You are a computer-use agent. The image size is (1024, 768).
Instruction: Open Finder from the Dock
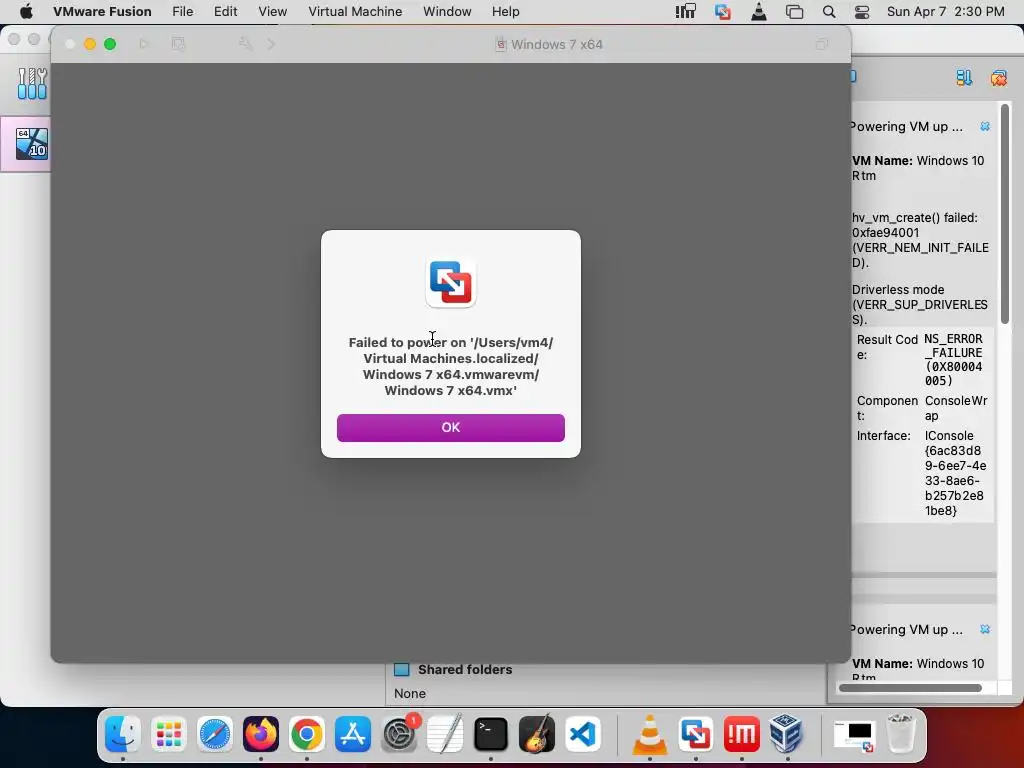123,733
